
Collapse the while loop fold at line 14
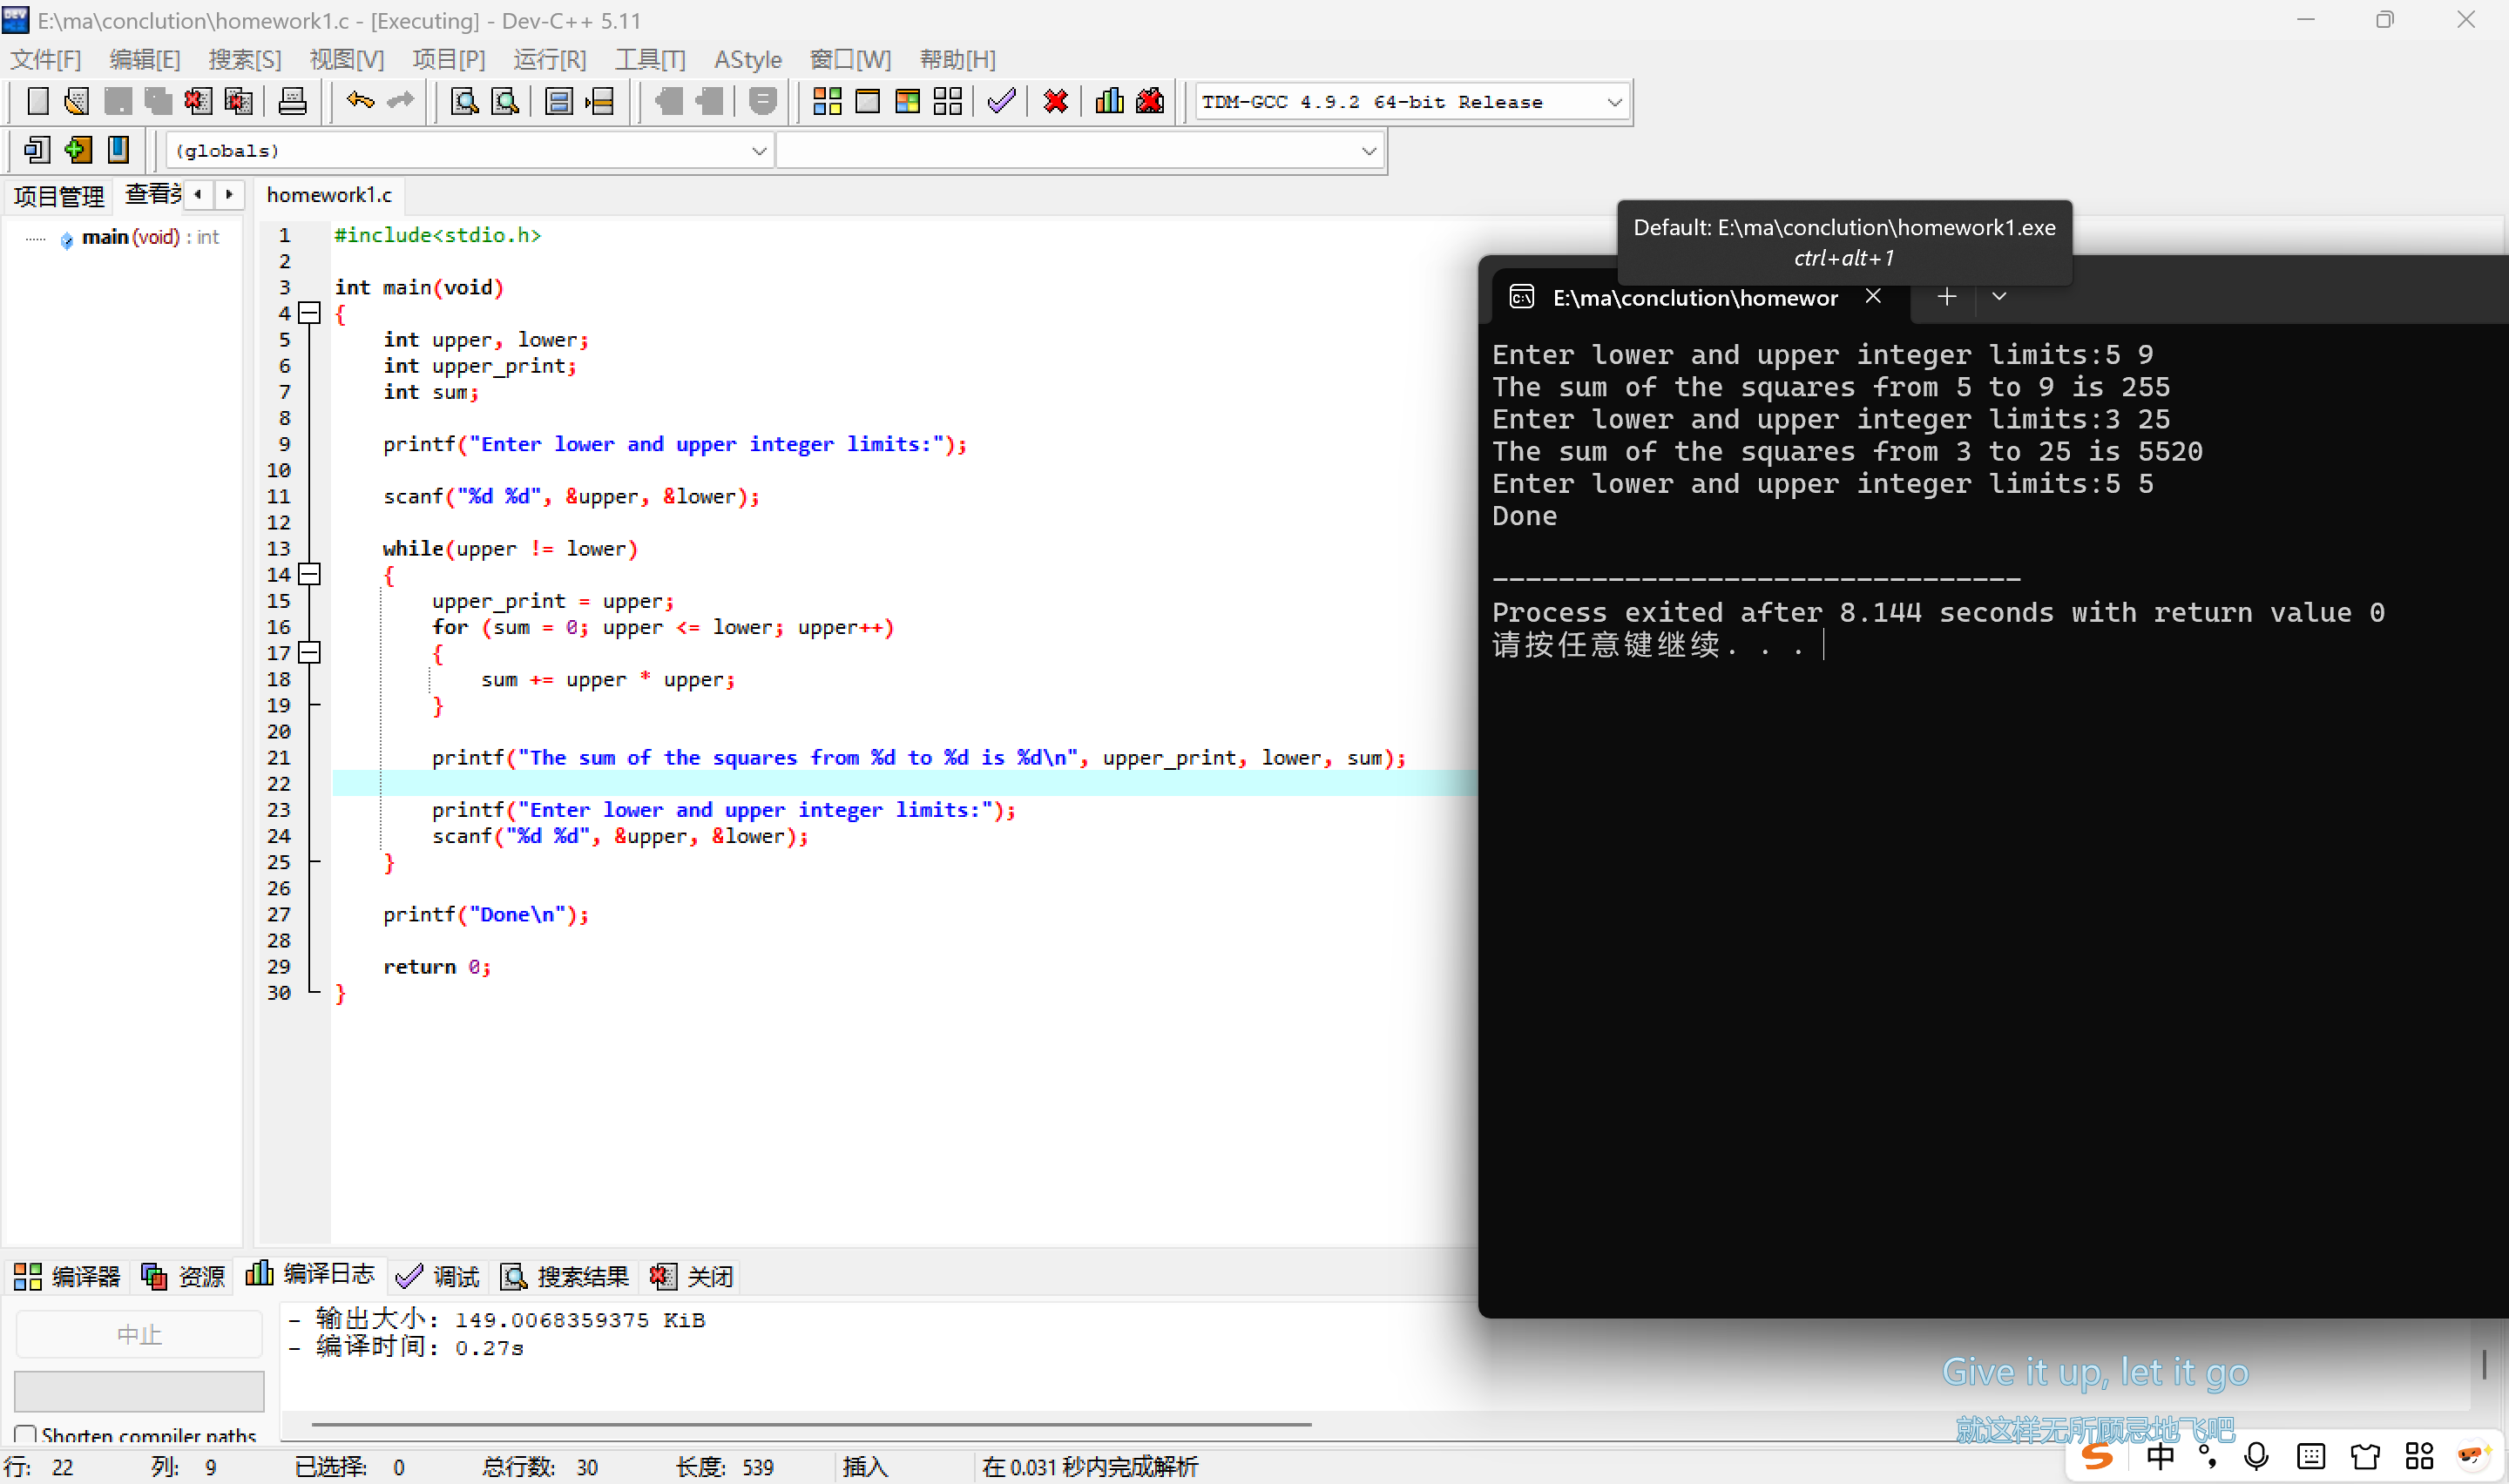[310, 574]
